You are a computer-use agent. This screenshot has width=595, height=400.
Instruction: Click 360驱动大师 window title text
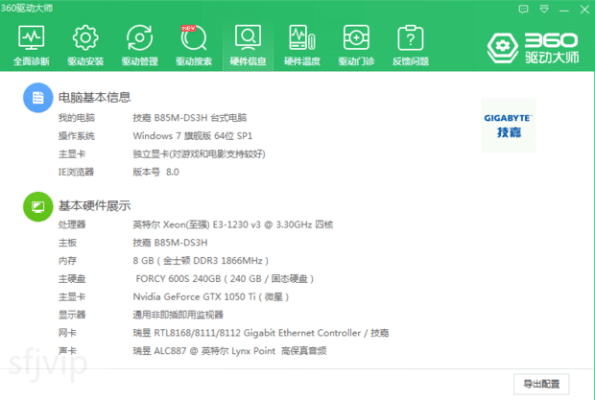tap(27, 8)
